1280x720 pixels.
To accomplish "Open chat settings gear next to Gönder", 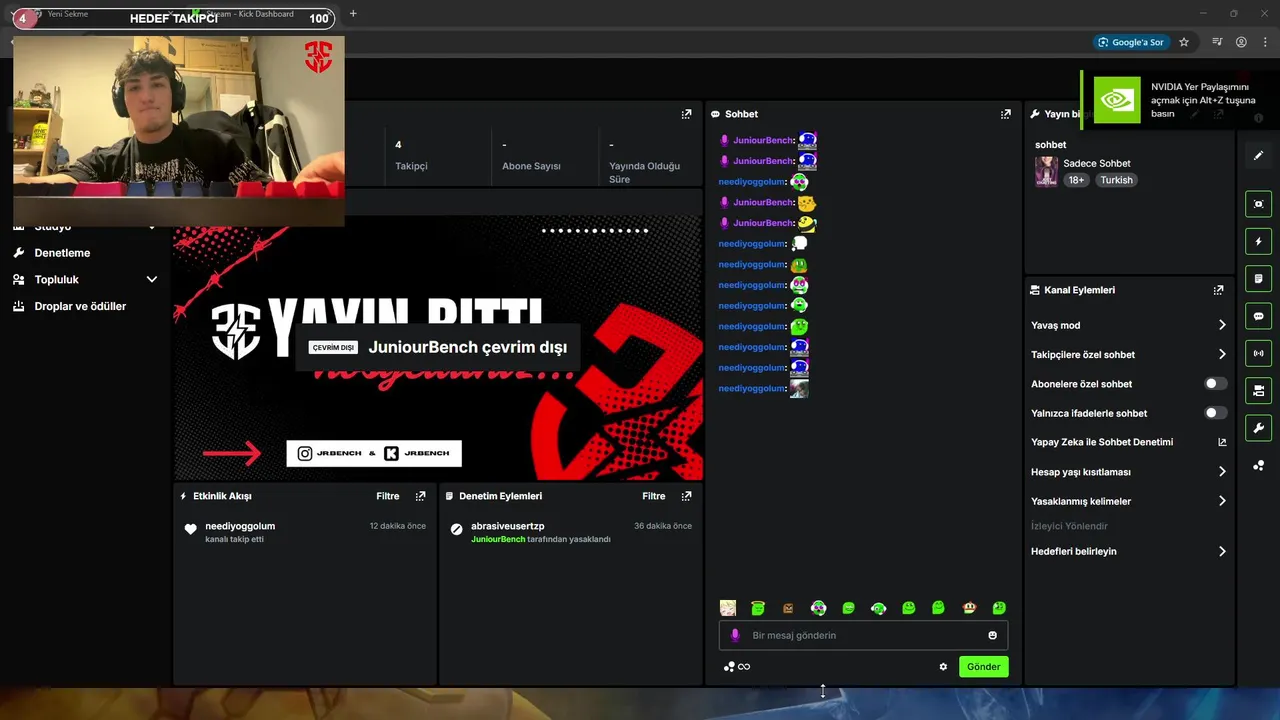I will [x=943, y=667].
